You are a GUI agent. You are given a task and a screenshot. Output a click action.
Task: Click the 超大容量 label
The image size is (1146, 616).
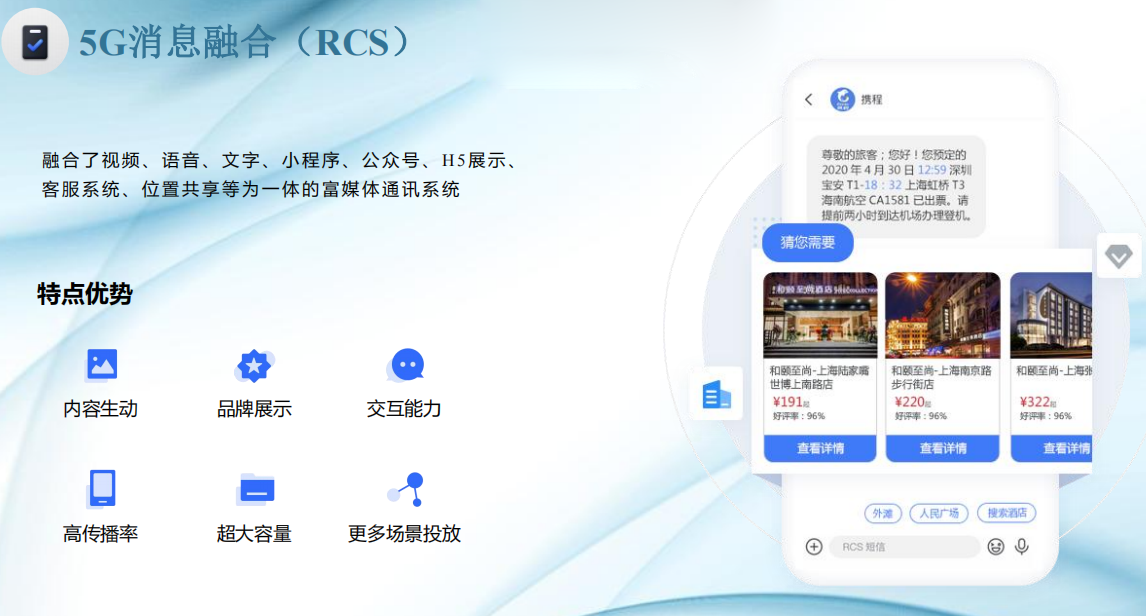pos(254,533)
